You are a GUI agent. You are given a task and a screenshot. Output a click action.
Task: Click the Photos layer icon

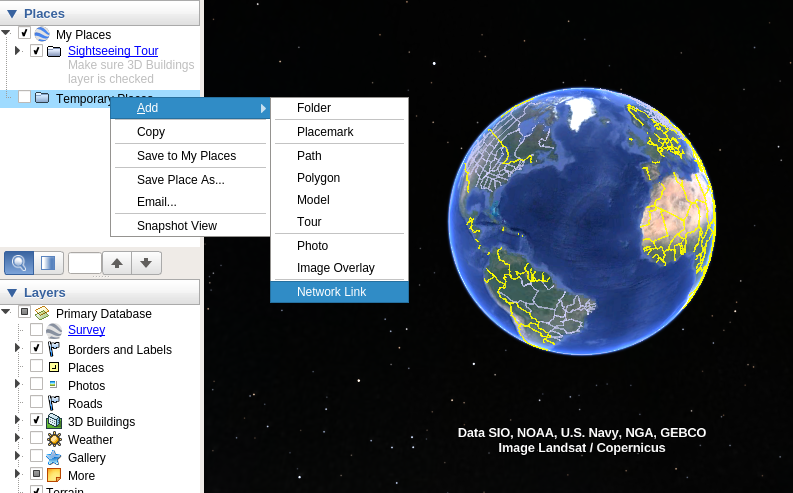point(53,384)
